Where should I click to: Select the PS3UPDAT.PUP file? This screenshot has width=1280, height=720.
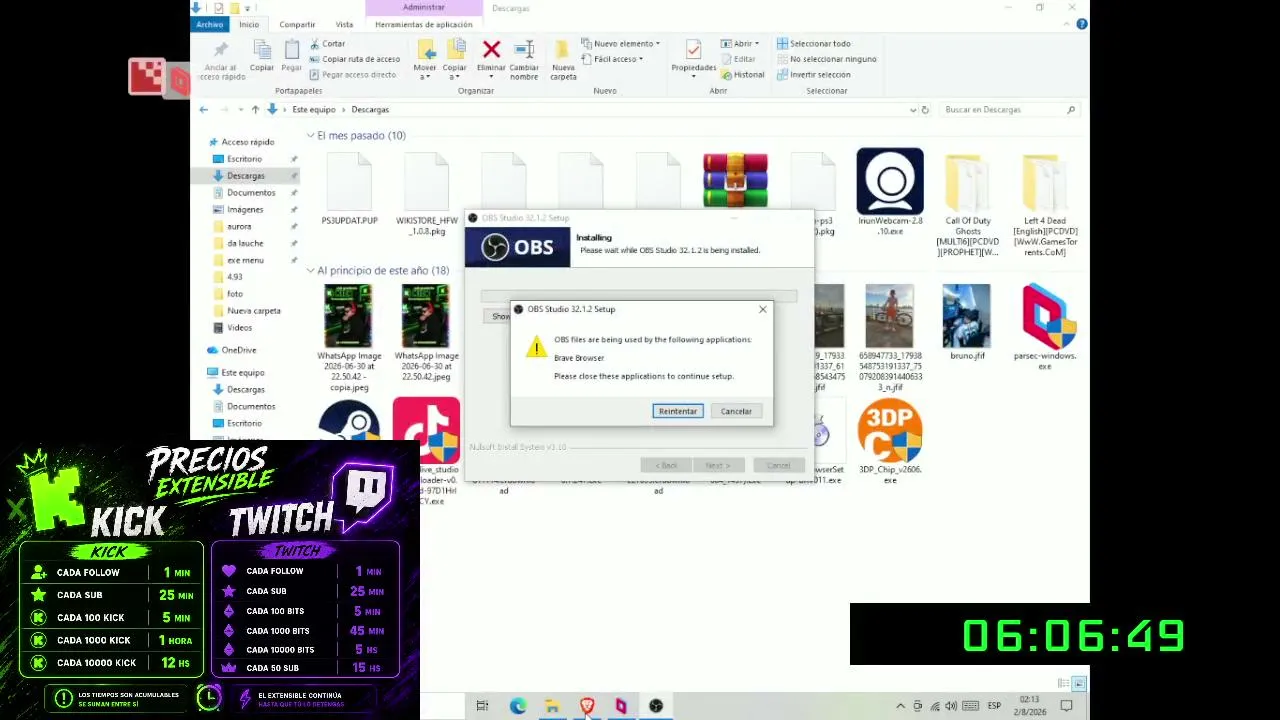coord(349,190)
